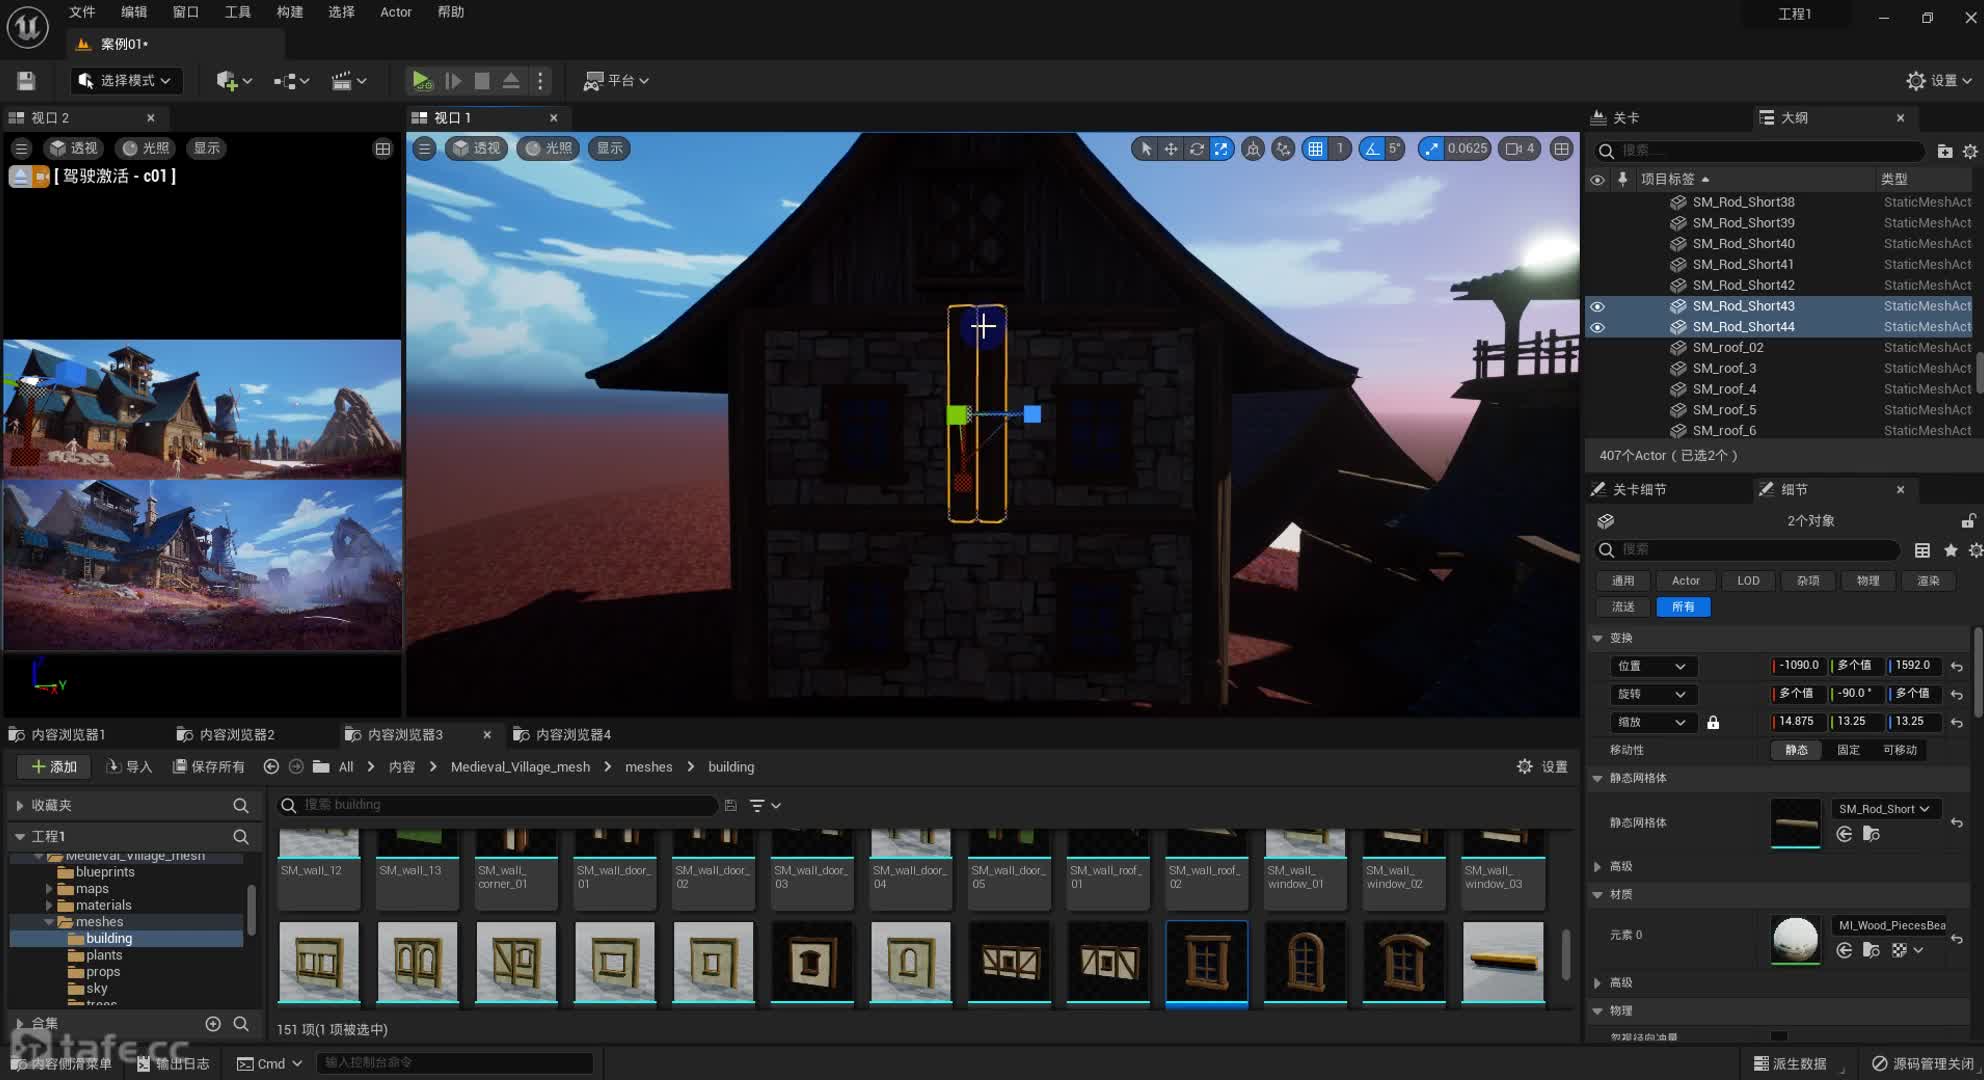The height and width of the screenshot is (1080, 1984).
Task: Open the 选择模式 mode dropdown
Action: (126, 81)
